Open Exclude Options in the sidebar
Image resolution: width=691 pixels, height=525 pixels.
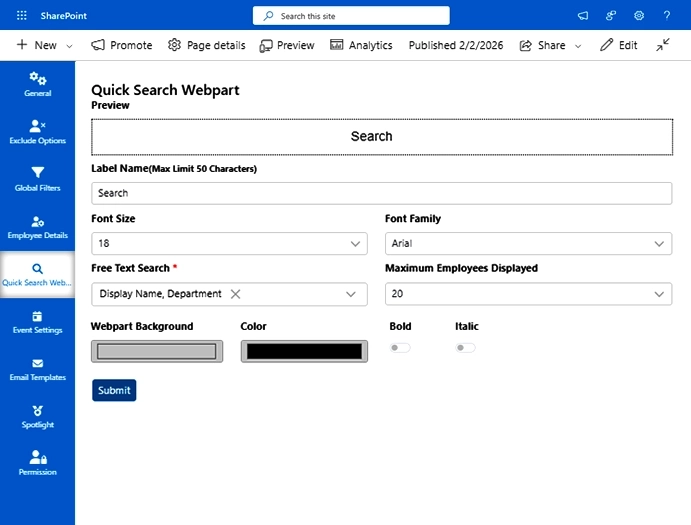37,132
